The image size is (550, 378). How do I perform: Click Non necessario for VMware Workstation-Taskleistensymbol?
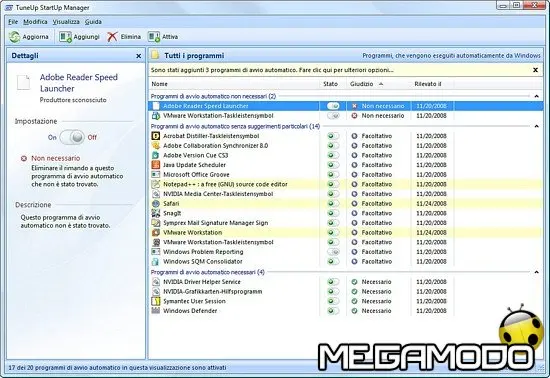(383, 116)
